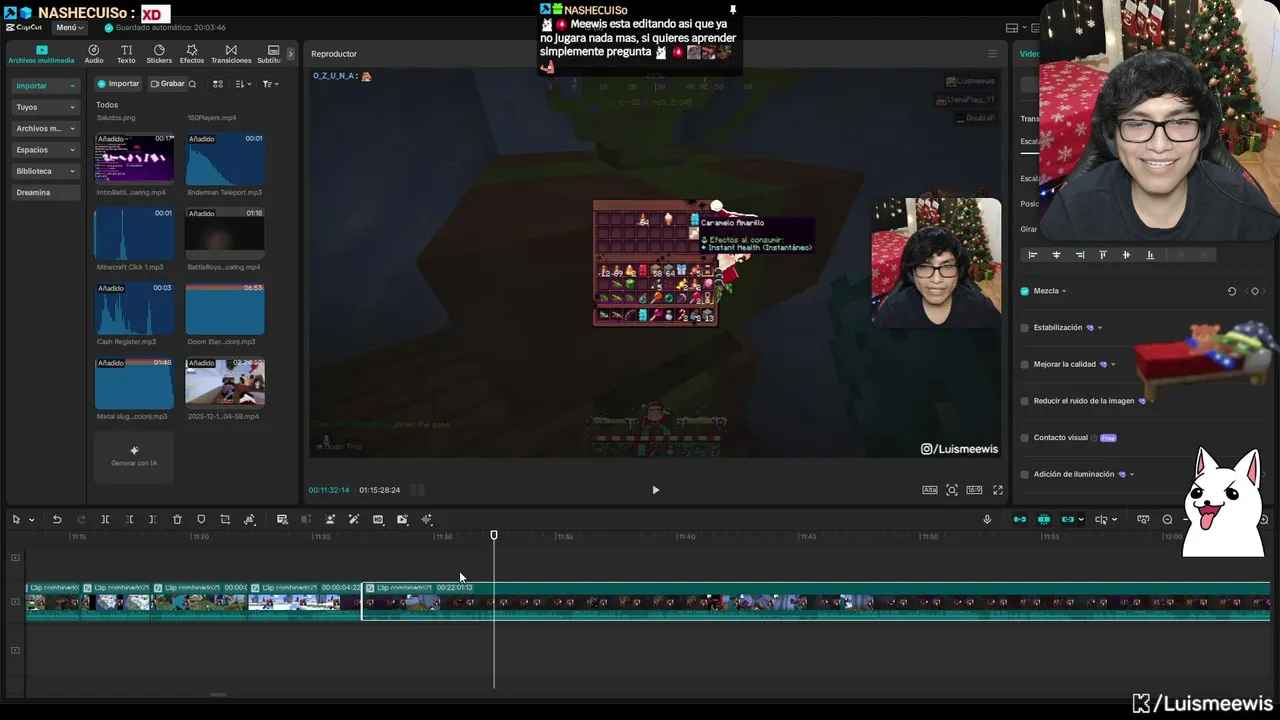Align left with the alignment icon
This screenshot has height=720, width=1280.
pos(1033,255)
